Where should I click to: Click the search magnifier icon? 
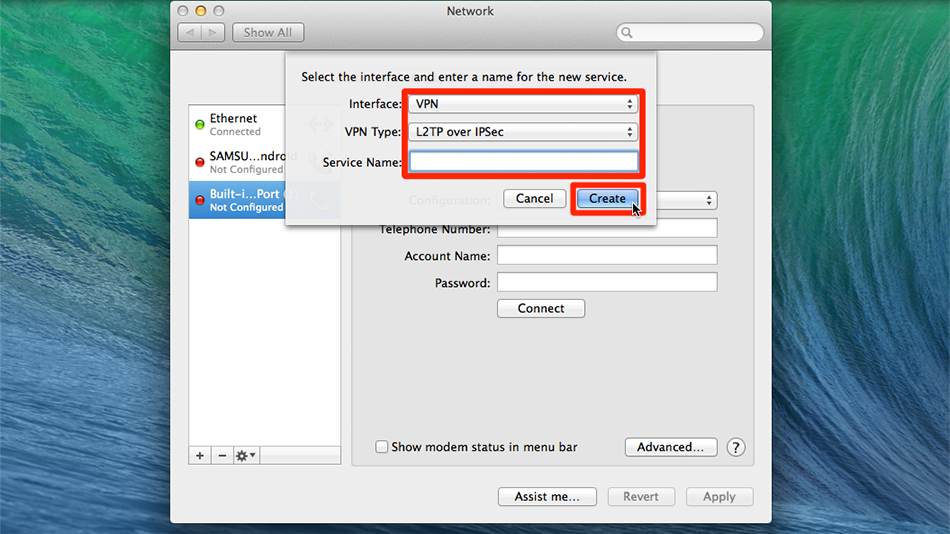(628, 33)
